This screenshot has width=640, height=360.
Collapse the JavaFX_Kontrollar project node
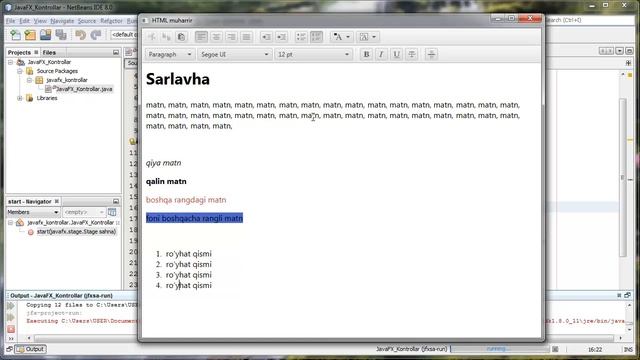coord(11,62)
